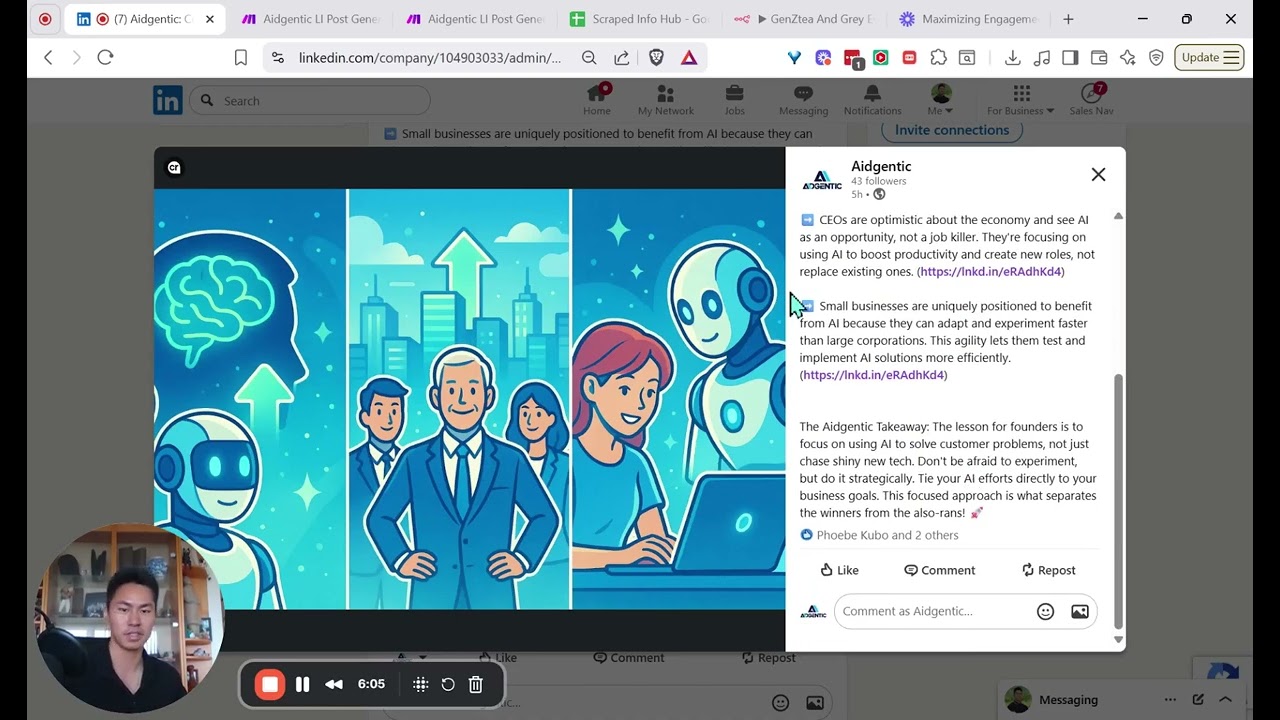Viewport: 1280px width, 720px height.
Task: Click the LinkedIn logo
Action: click(x=168, y=100)
